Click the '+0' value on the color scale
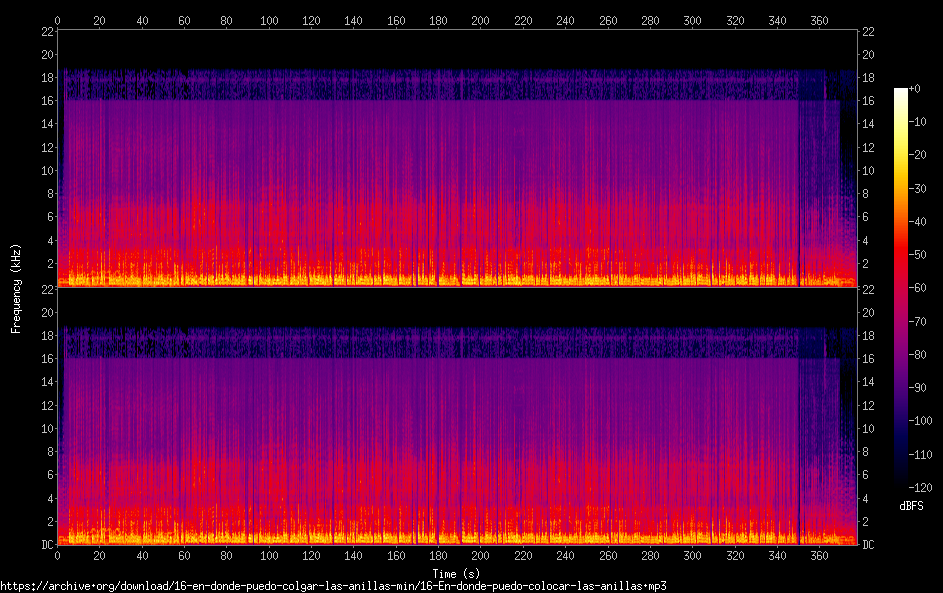Screen dimensions: 943x593 click(914, 89)
